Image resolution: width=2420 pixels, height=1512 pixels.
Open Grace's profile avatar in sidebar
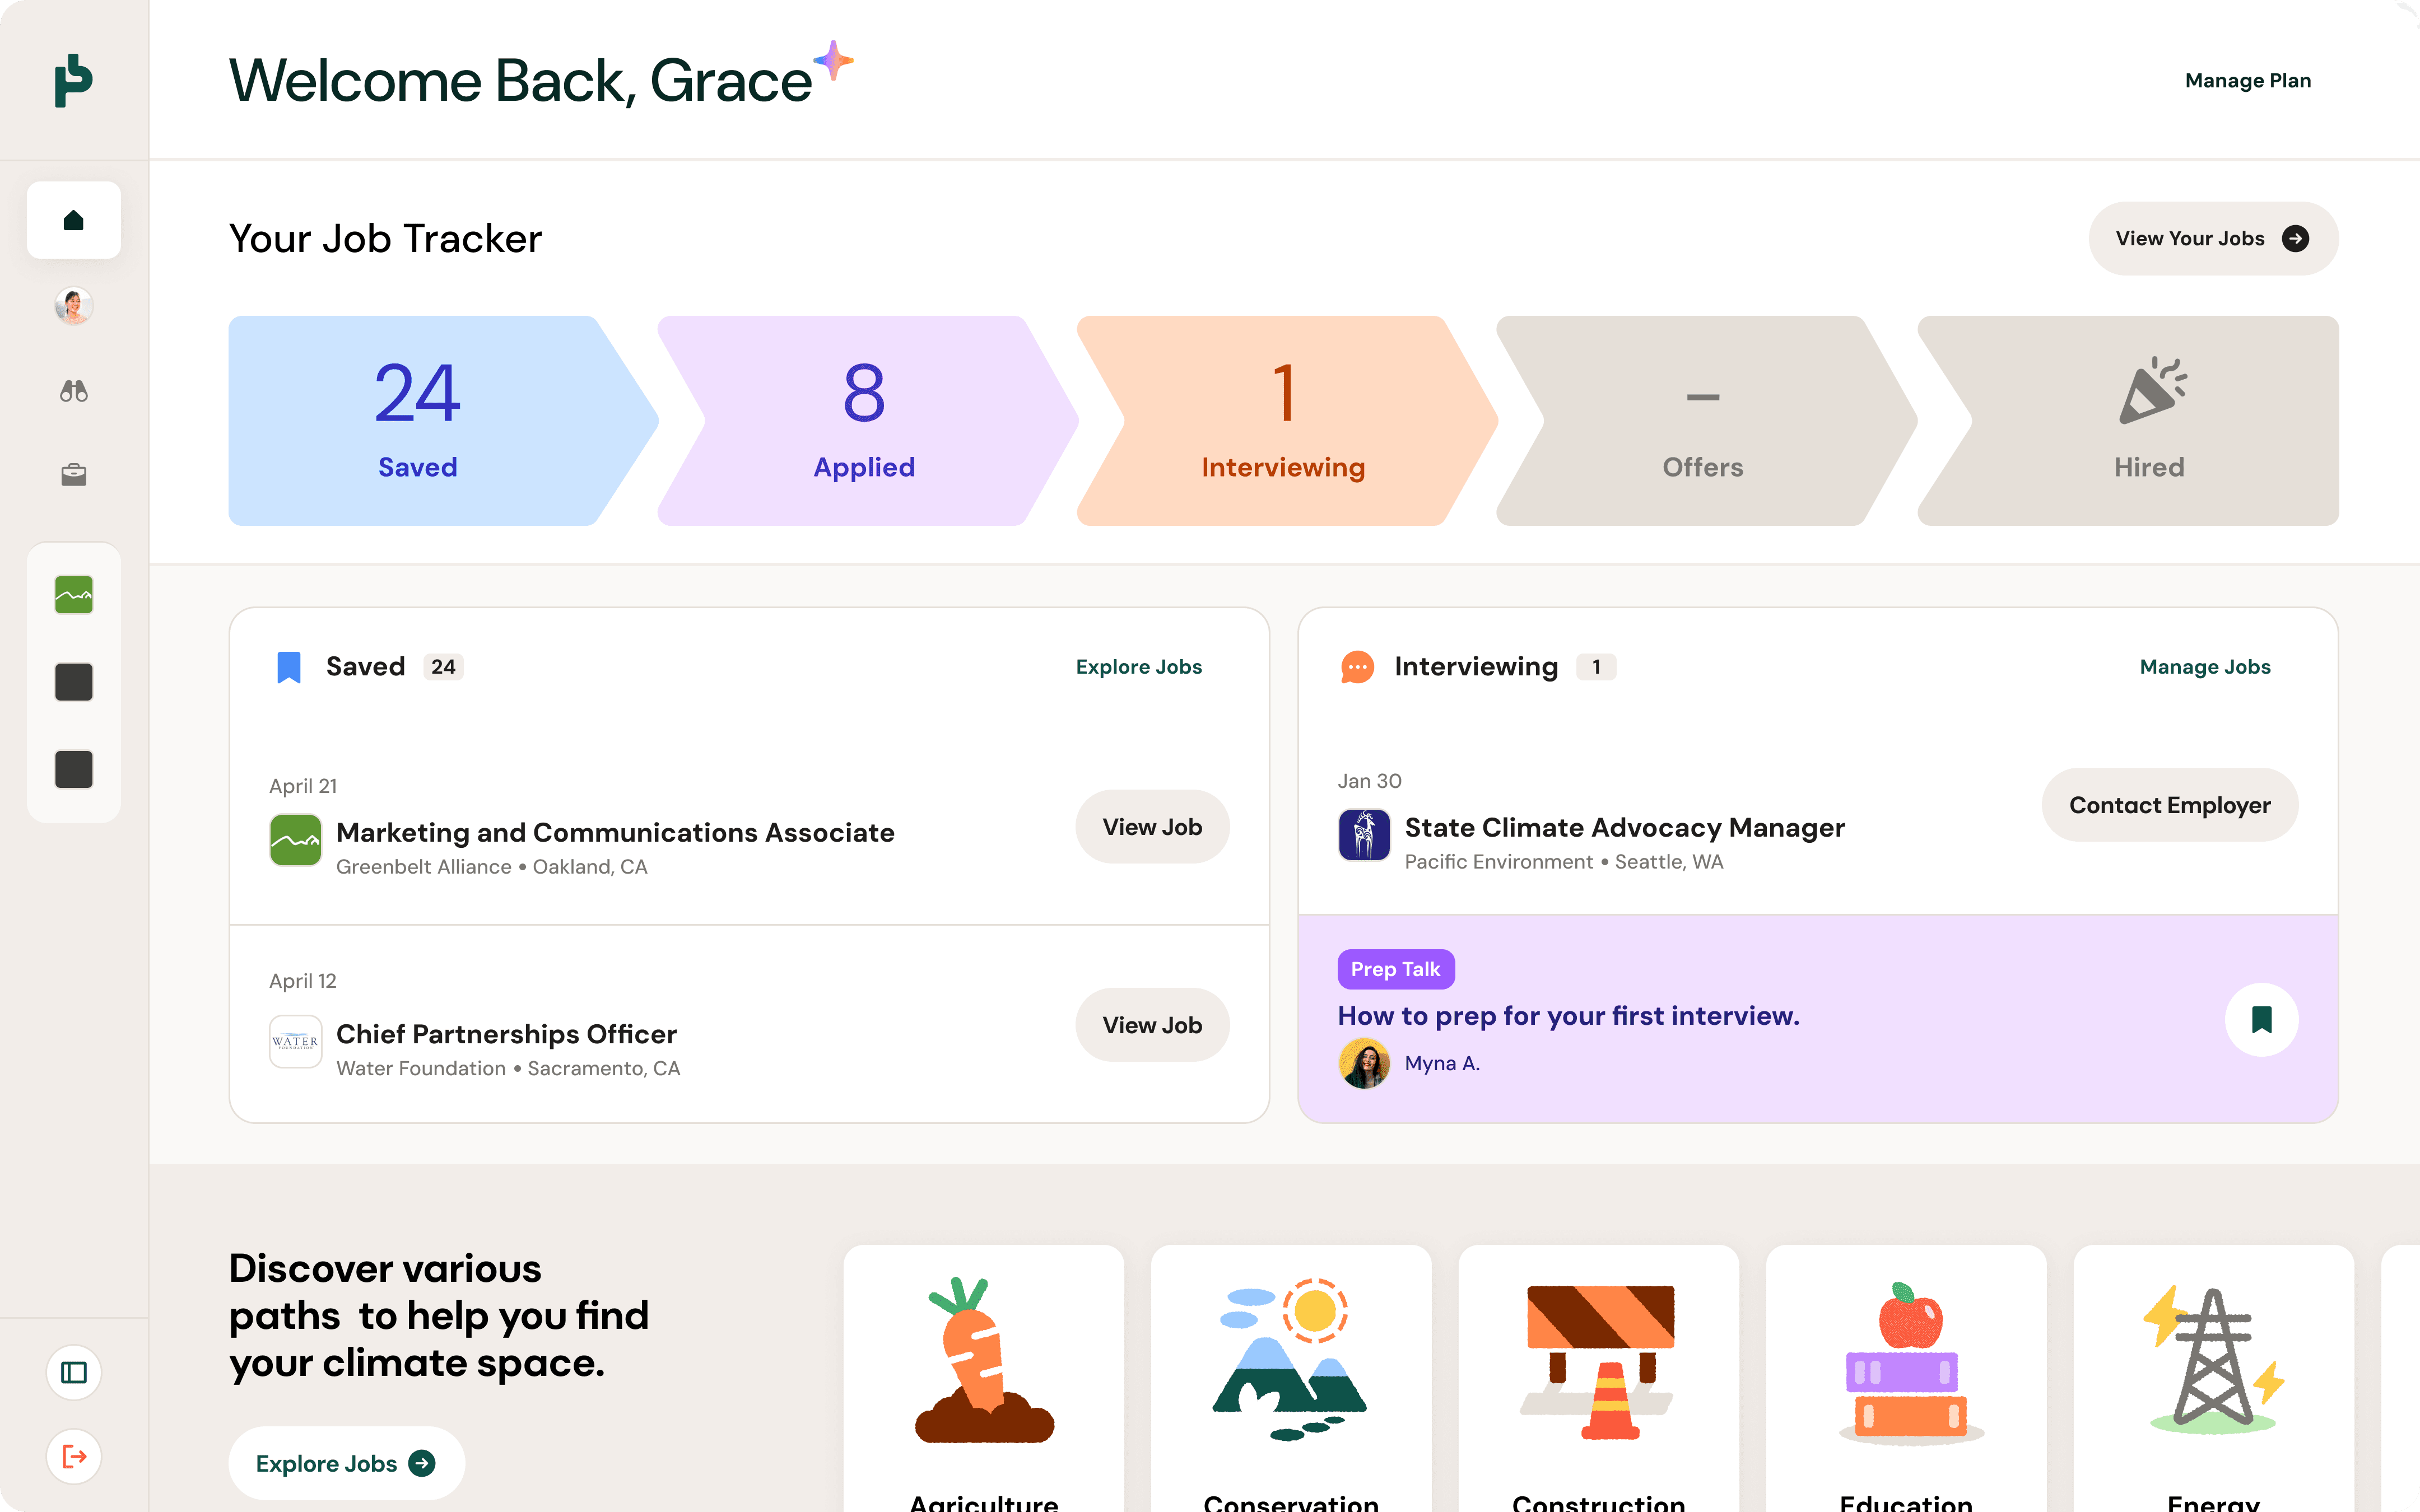[x=73, y=305]
